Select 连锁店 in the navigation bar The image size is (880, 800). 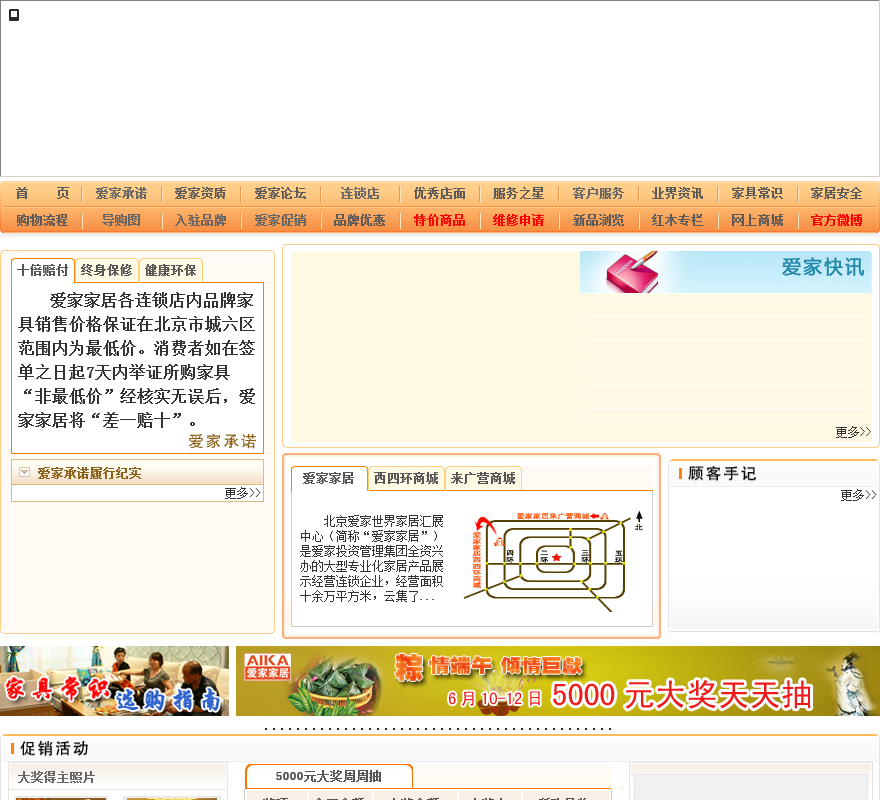360,194
